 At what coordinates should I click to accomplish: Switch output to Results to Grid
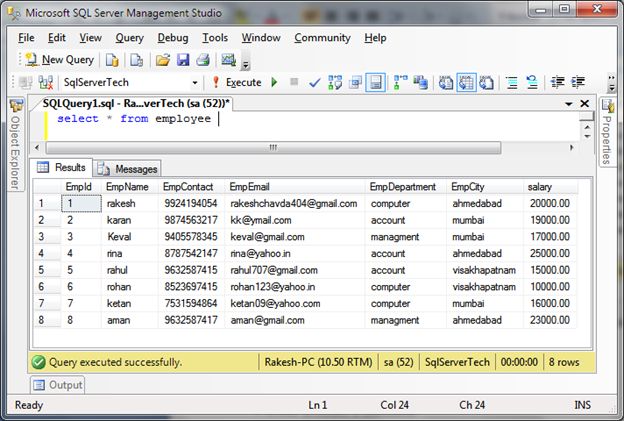(466, 82)
